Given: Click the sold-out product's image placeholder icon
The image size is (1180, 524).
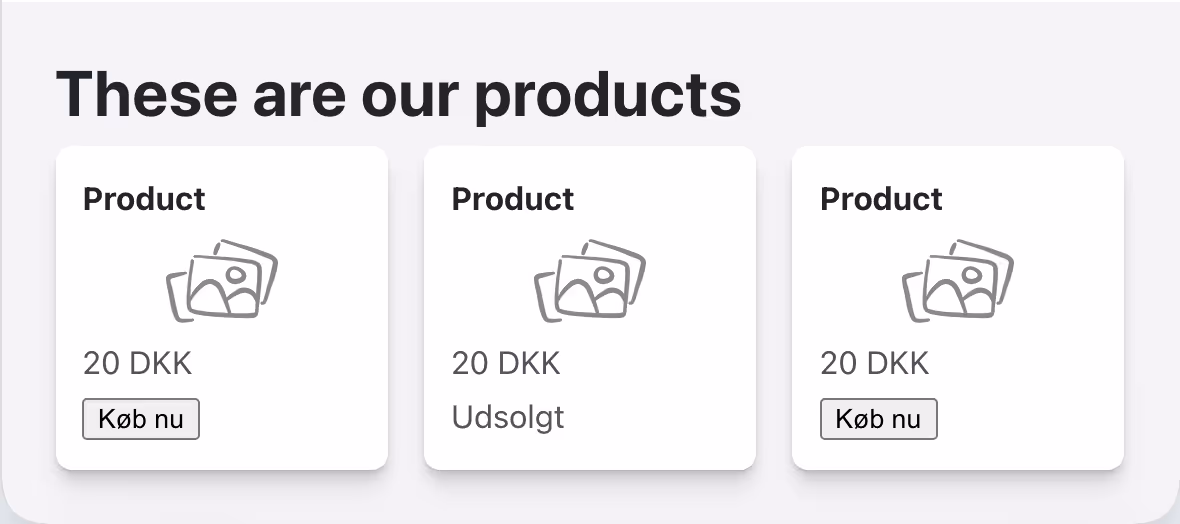Looking at the screenshot, I should [x=590, y=281].
